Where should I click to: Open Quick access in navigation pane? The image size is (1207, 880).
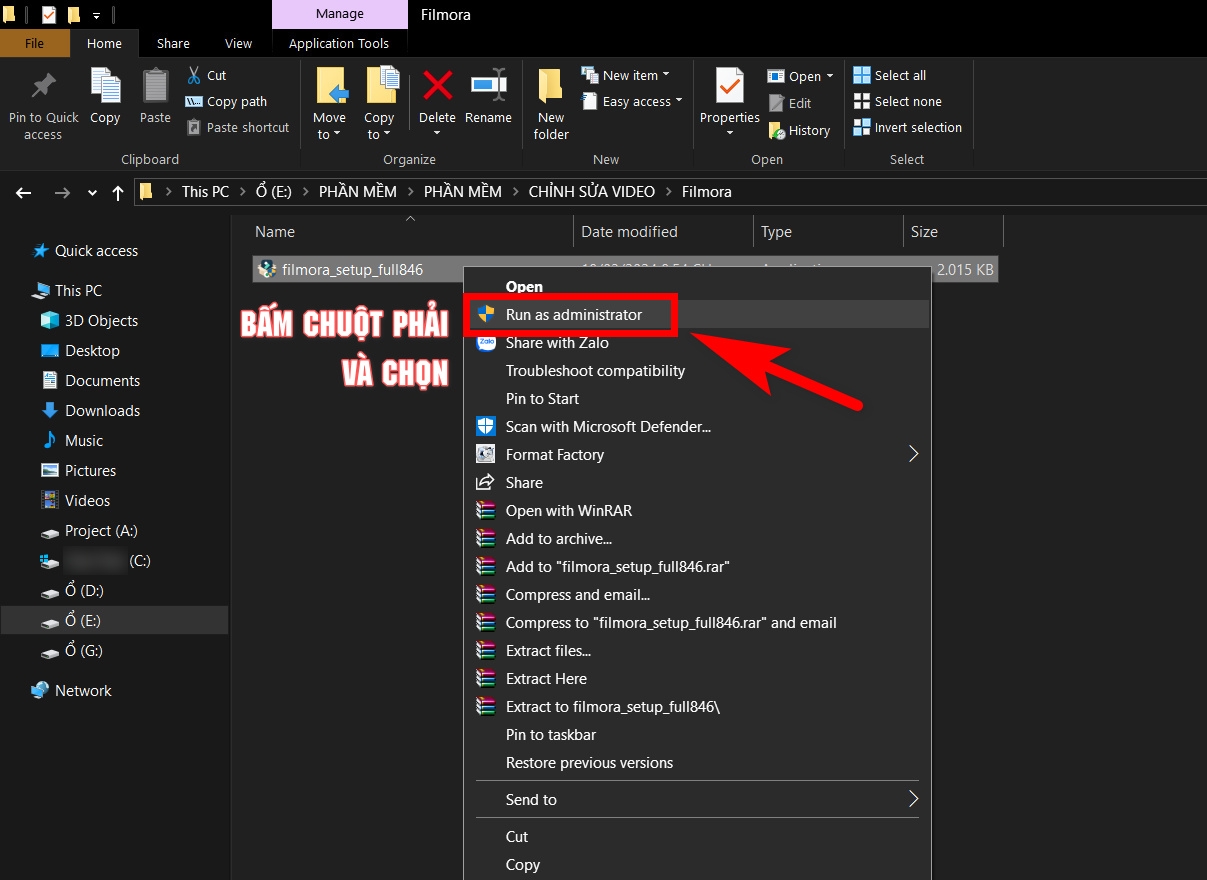(x=96, y=250)
